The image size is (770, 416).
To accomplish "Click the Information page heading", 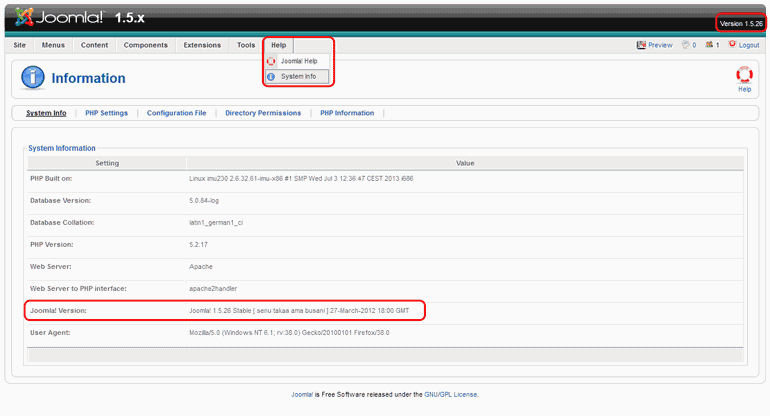I will tap(88, 78).
